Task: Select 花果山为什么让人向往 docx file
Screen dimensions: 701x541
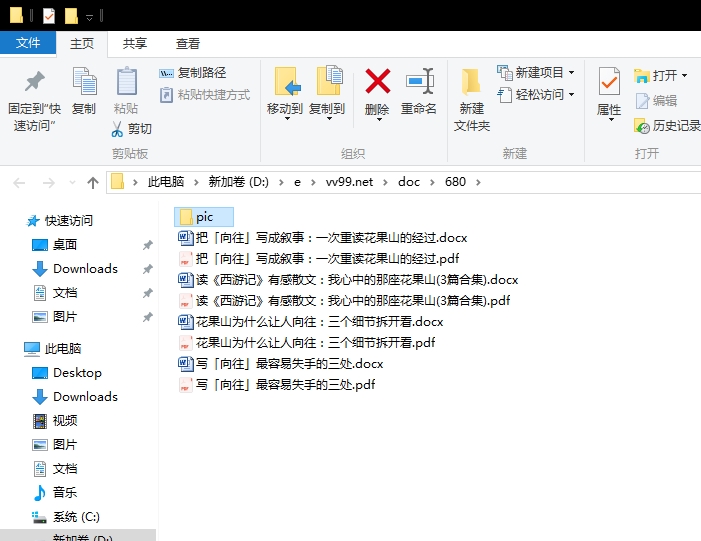Action: pos(310,322)
